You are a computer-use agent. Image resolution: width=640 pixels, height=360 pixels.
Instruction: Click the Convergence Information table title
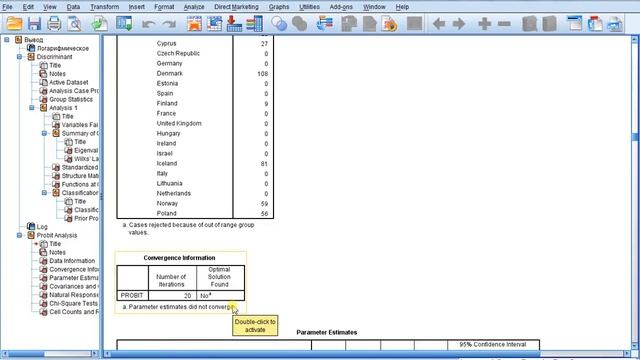coord(179,258)
